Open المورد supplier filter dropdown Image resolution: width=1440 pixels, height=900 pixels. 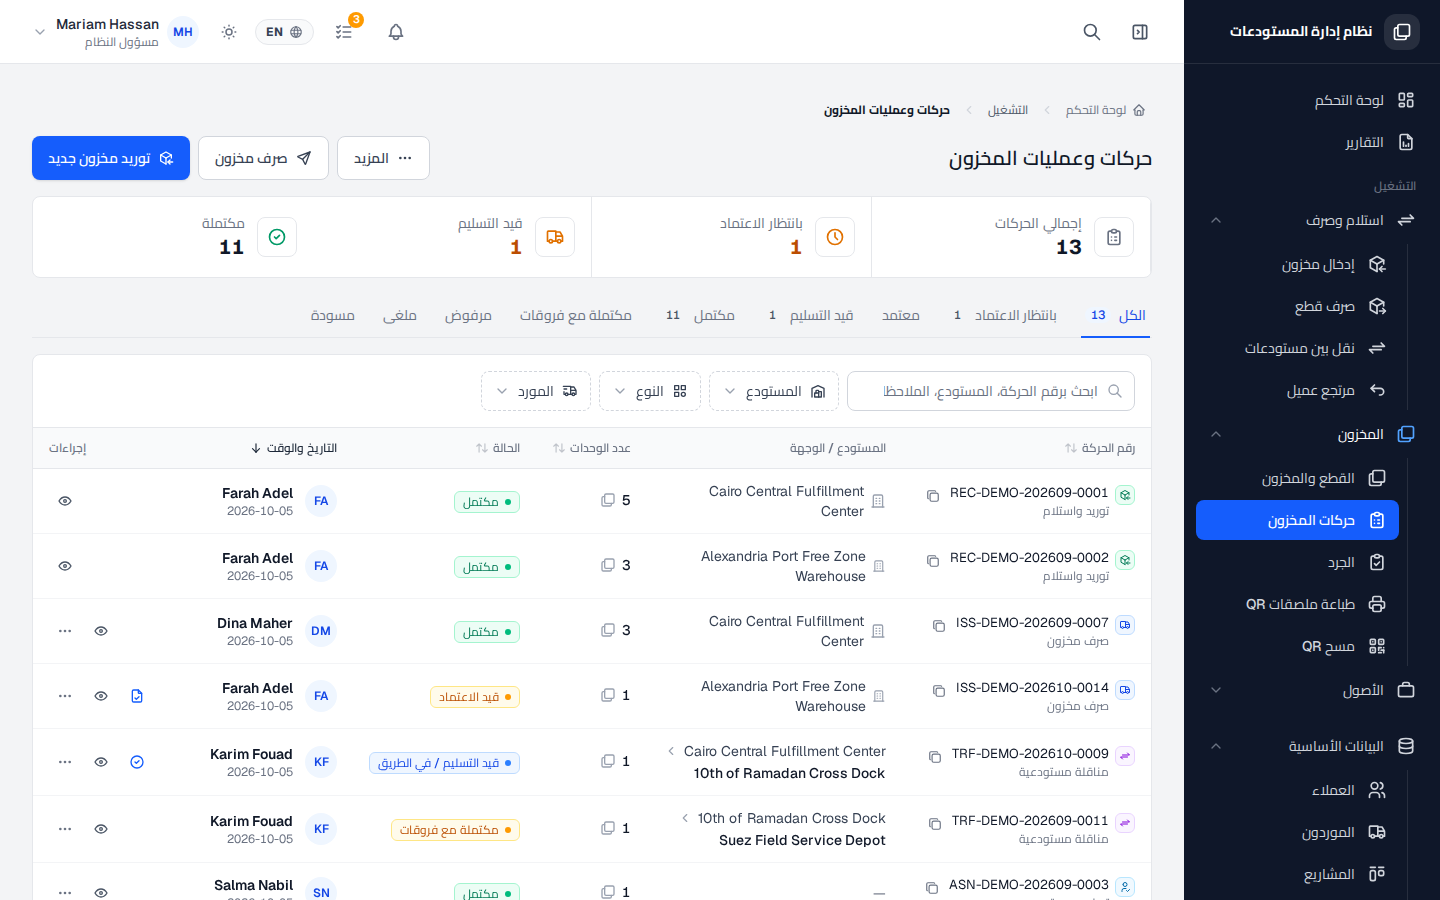click(536, 391)
